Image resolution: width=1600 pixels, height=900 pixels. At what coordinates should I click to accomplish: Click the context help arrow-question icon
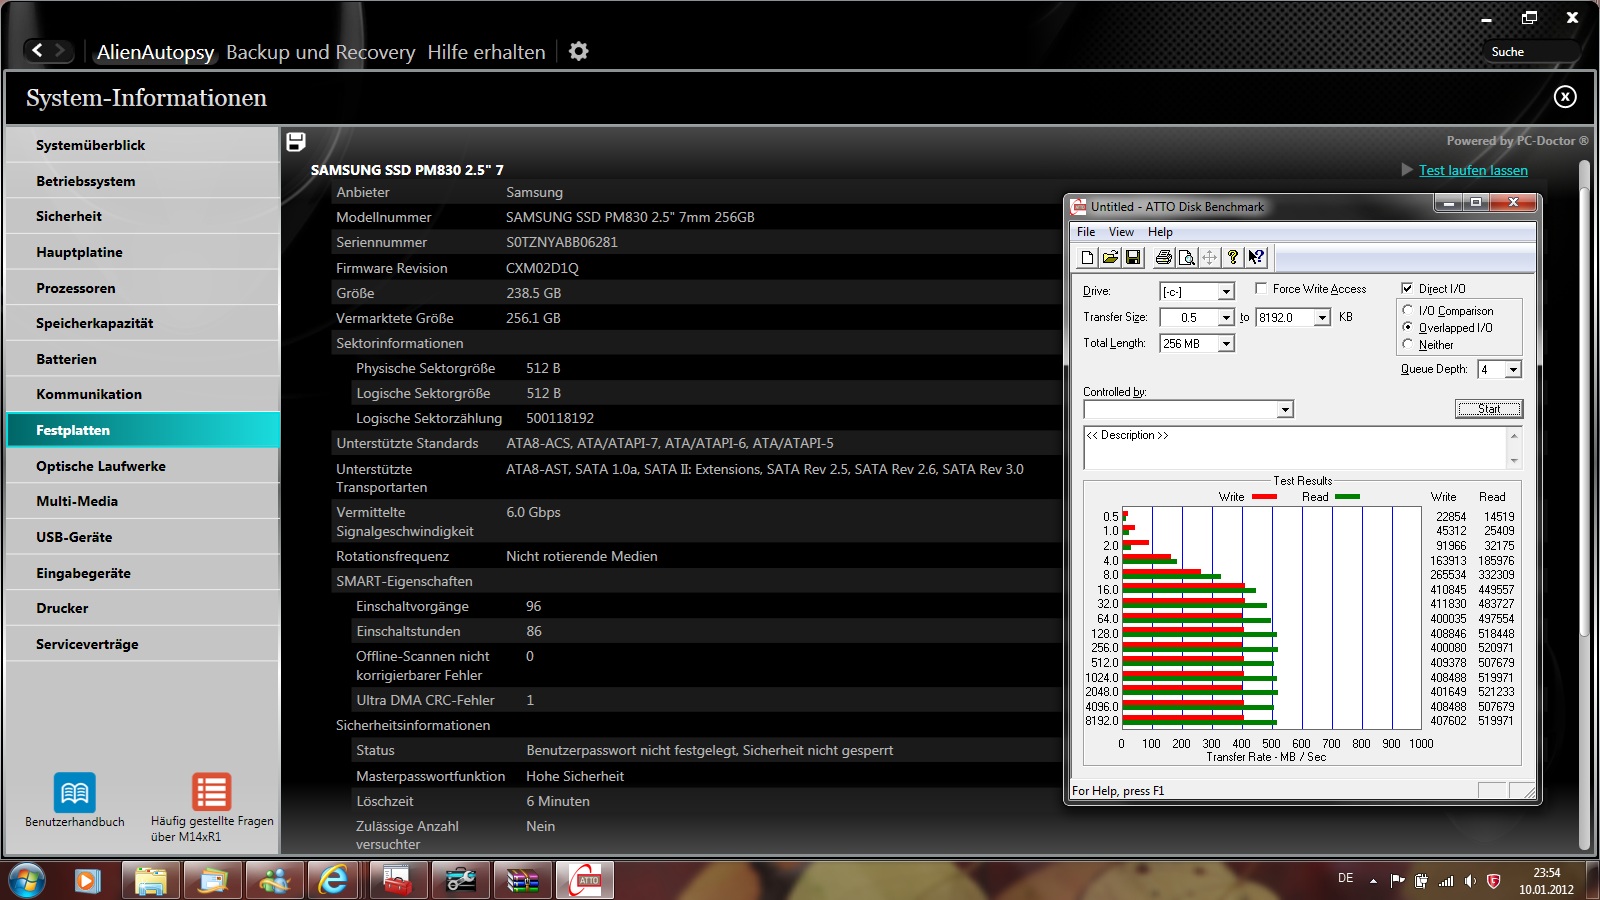pos(1256,258)
